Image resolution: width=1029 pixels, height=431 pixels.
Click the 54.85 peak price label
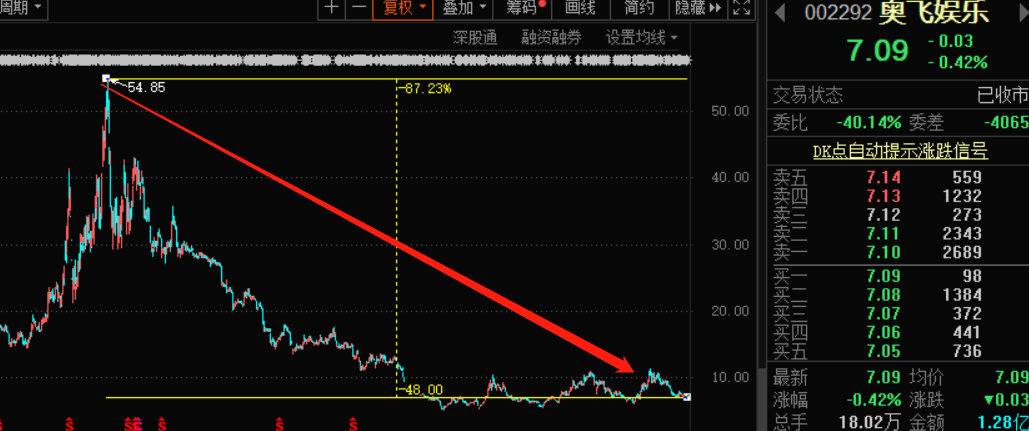(146, 87)
